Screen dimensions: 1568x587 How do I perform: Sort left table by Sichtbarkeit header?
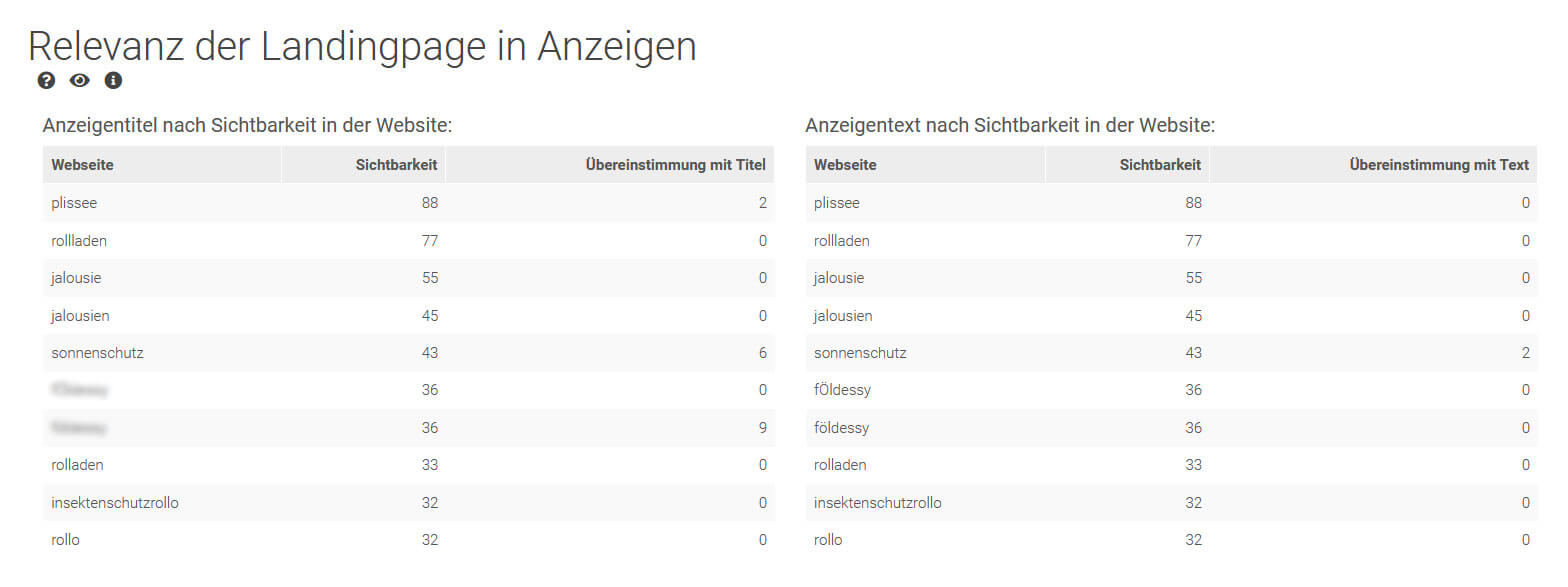364,165
